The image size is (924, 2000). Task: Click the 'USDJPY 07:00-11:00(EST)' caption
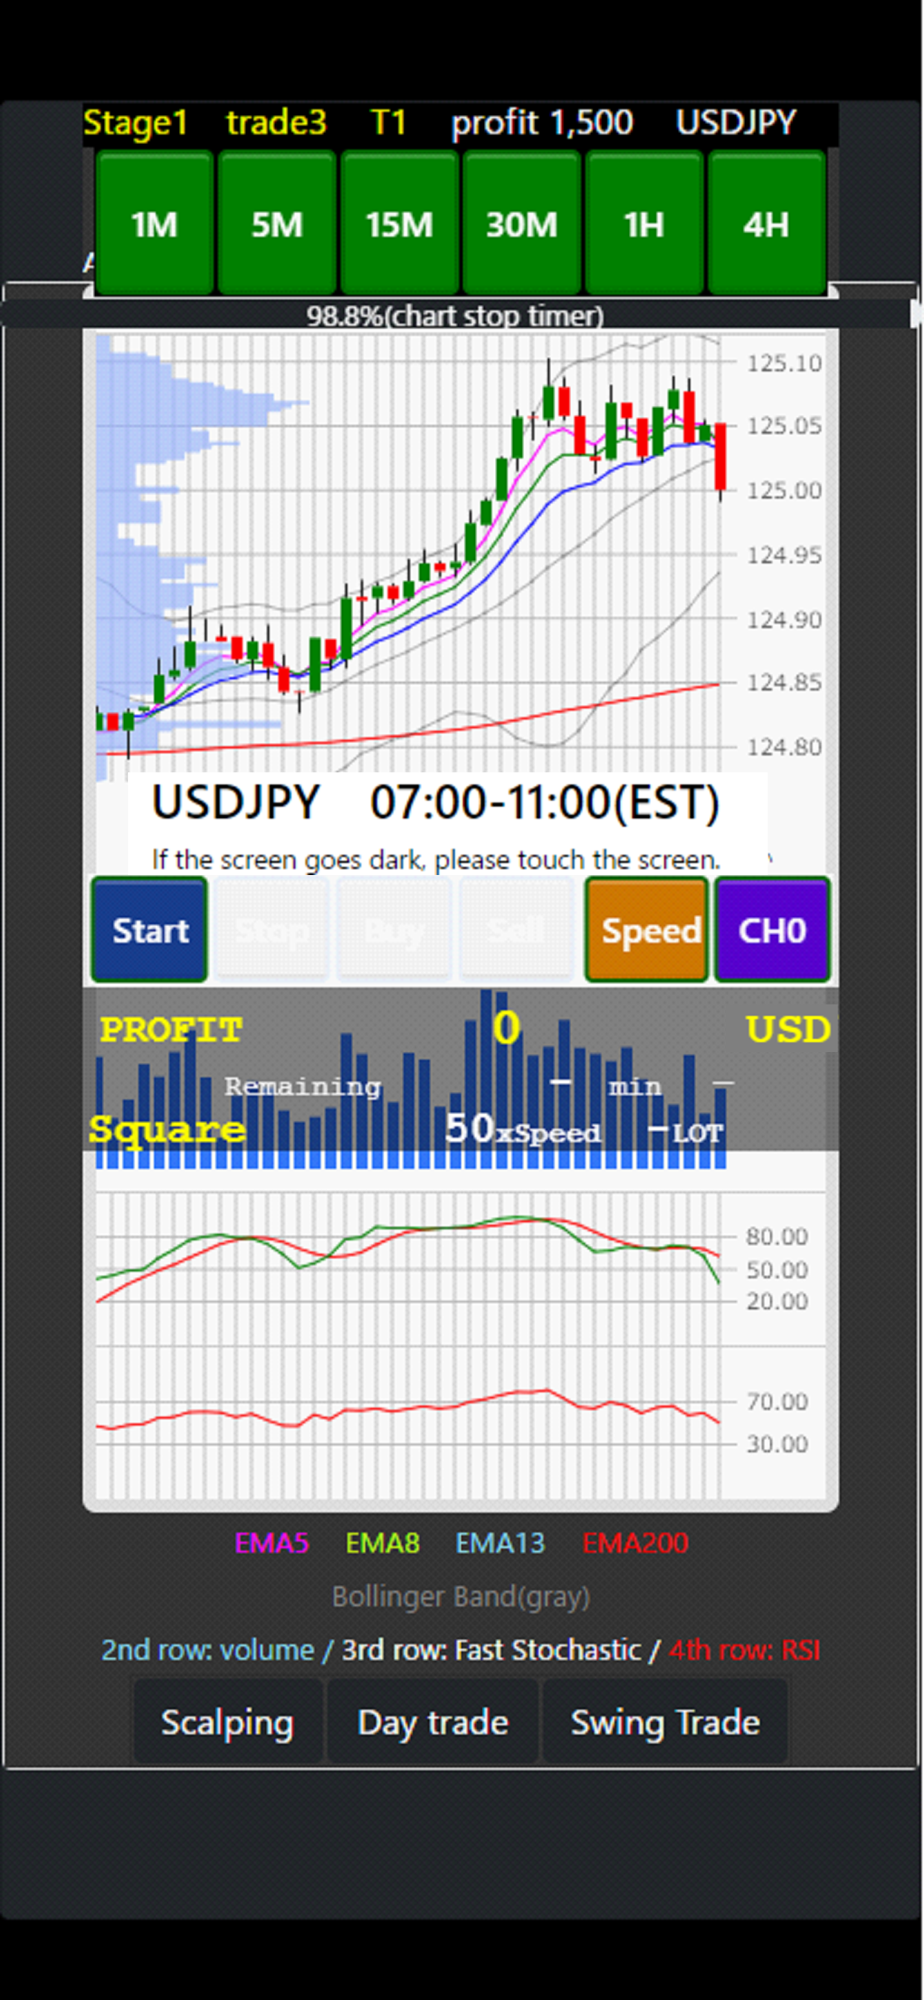435,802
